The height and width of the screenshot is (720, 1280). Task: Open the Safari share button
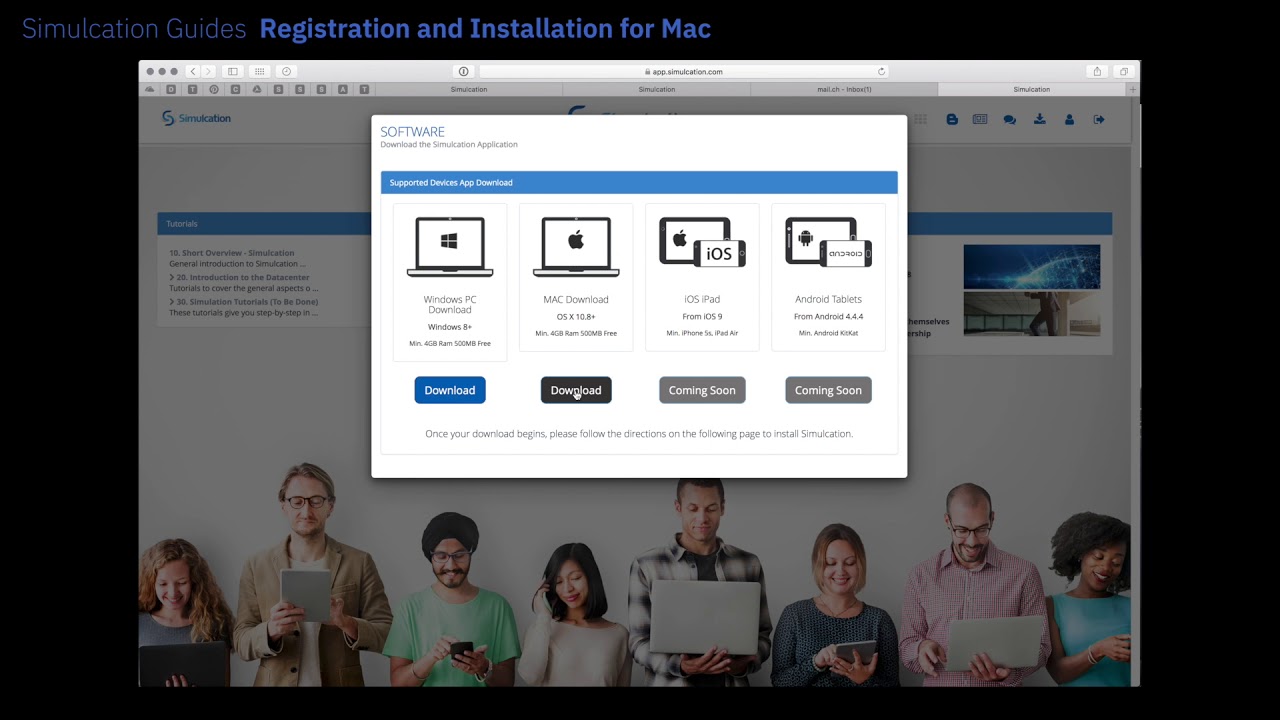(x=1097, y=71)
